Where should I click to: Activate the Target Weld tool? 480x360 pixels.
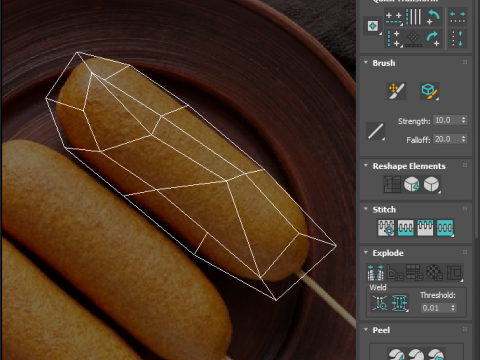380,303
